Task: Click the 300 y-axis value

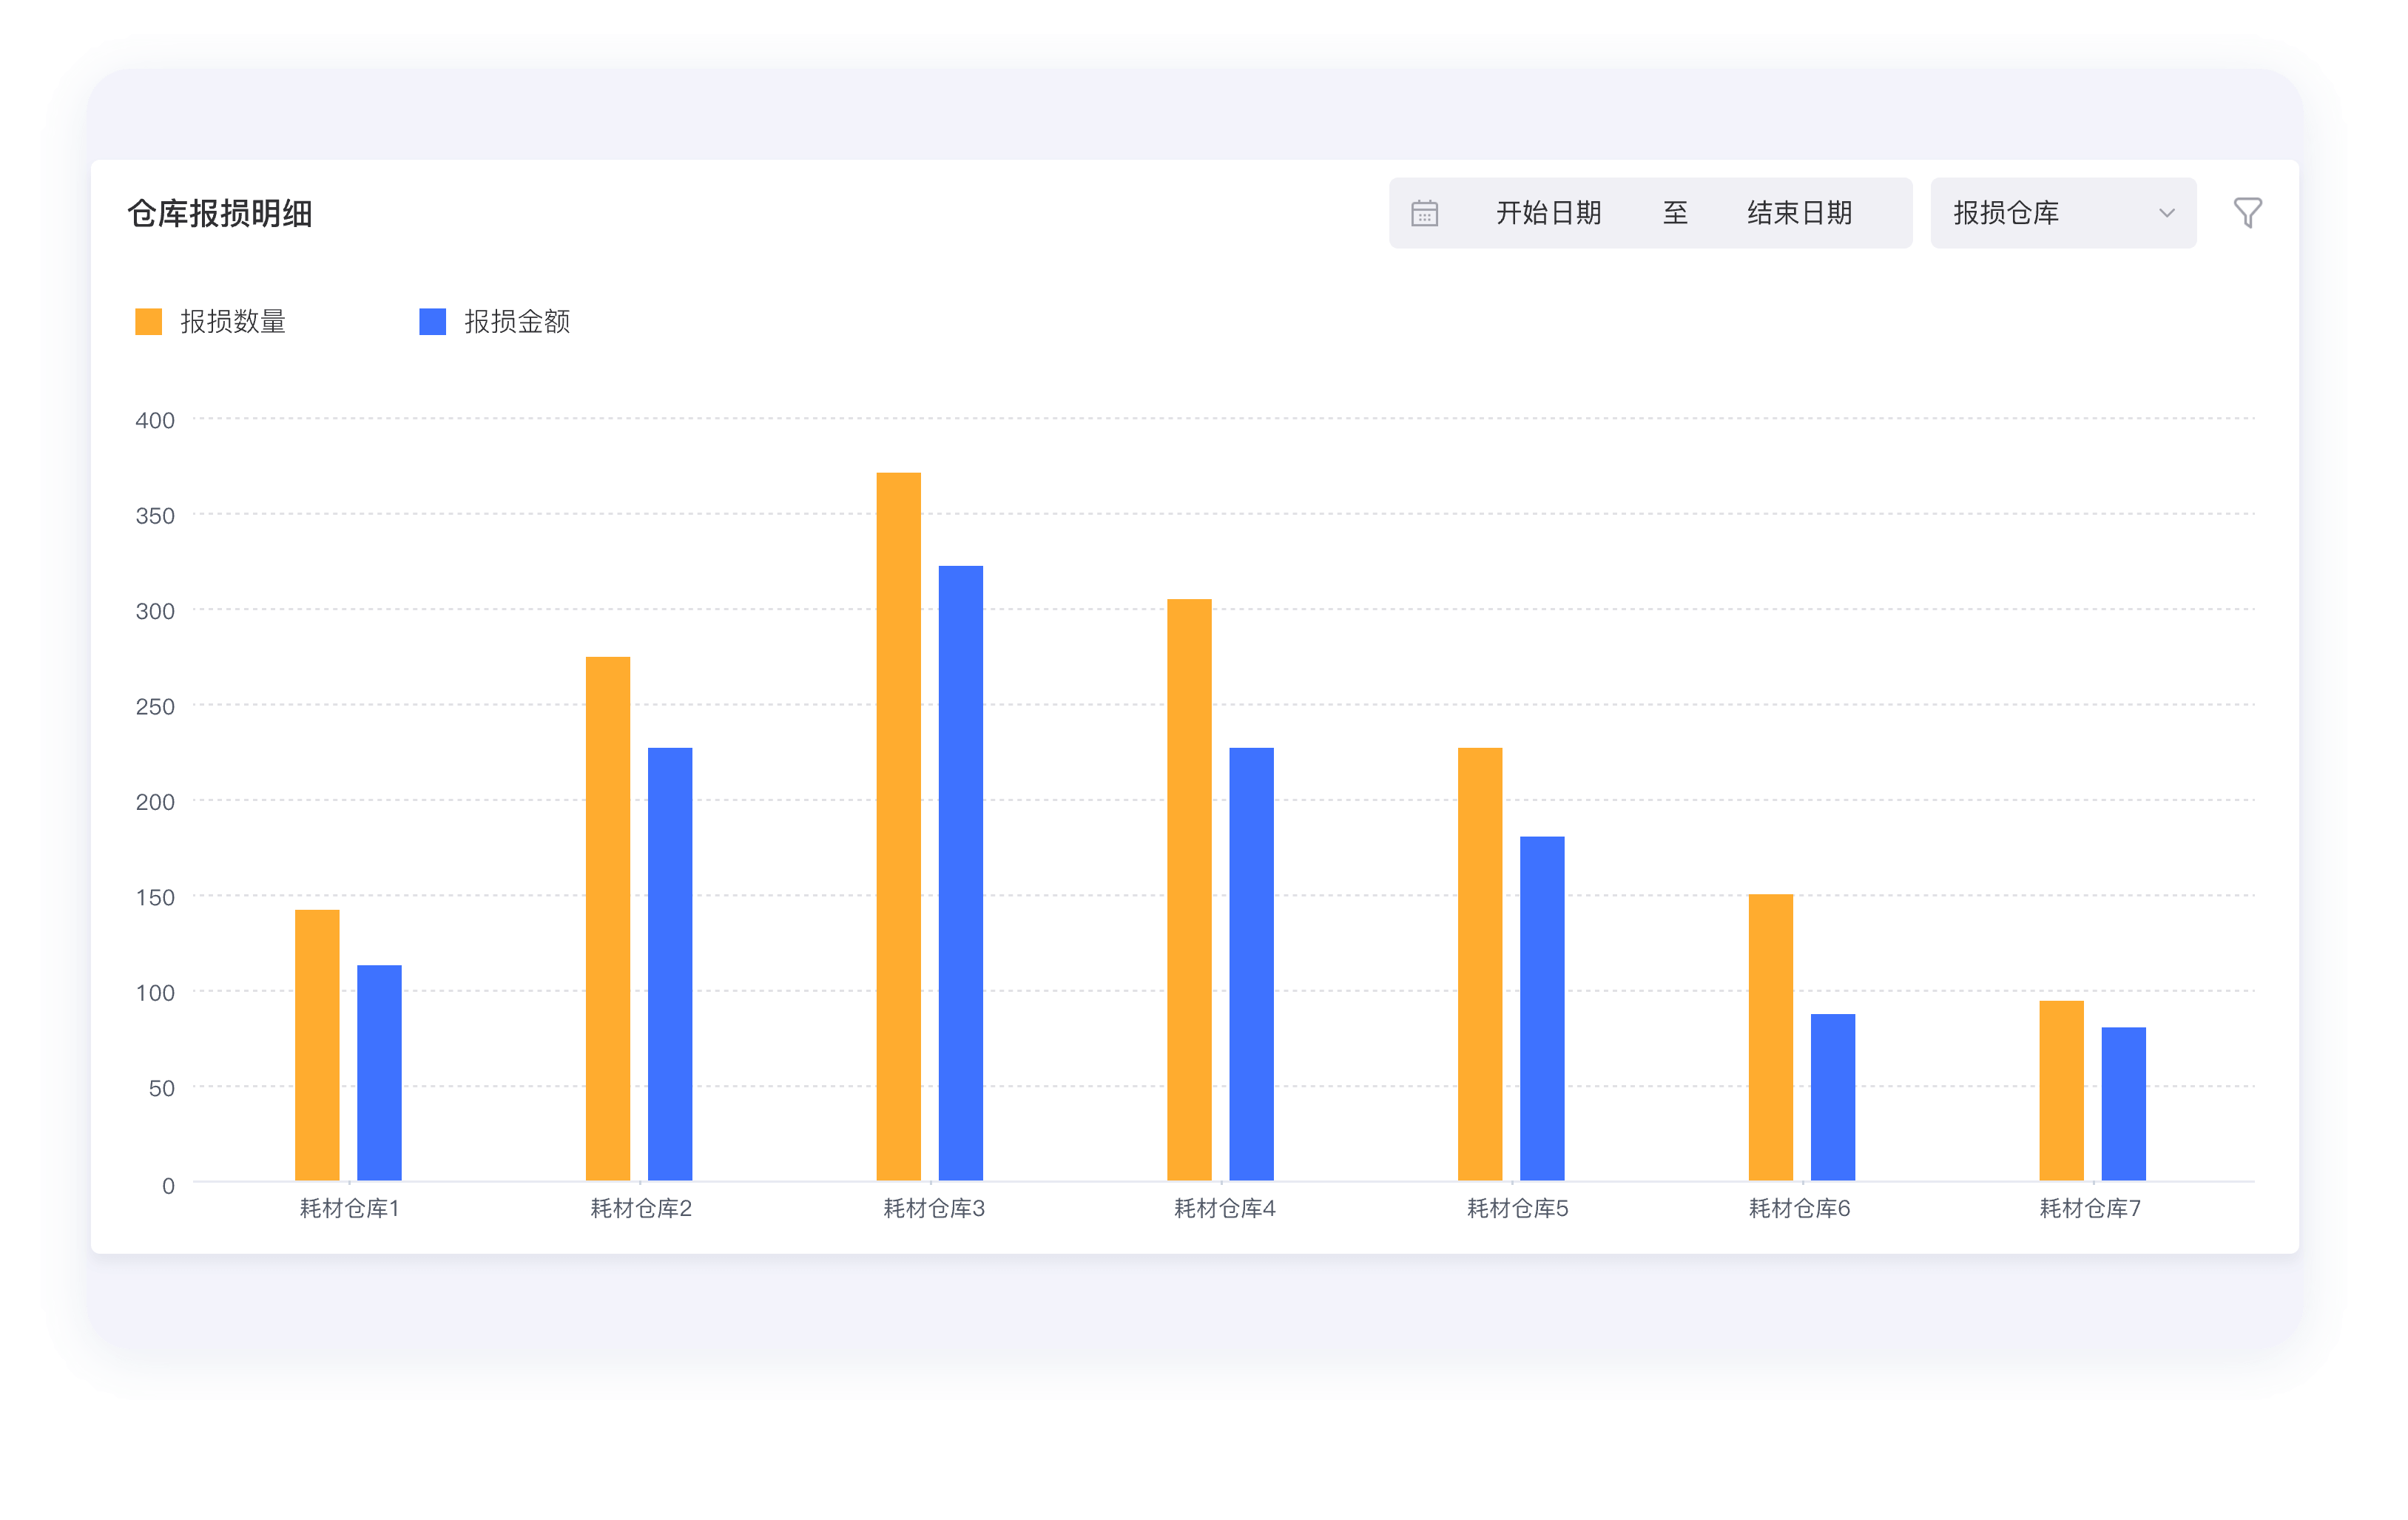Action: click(x=155, y=611)
